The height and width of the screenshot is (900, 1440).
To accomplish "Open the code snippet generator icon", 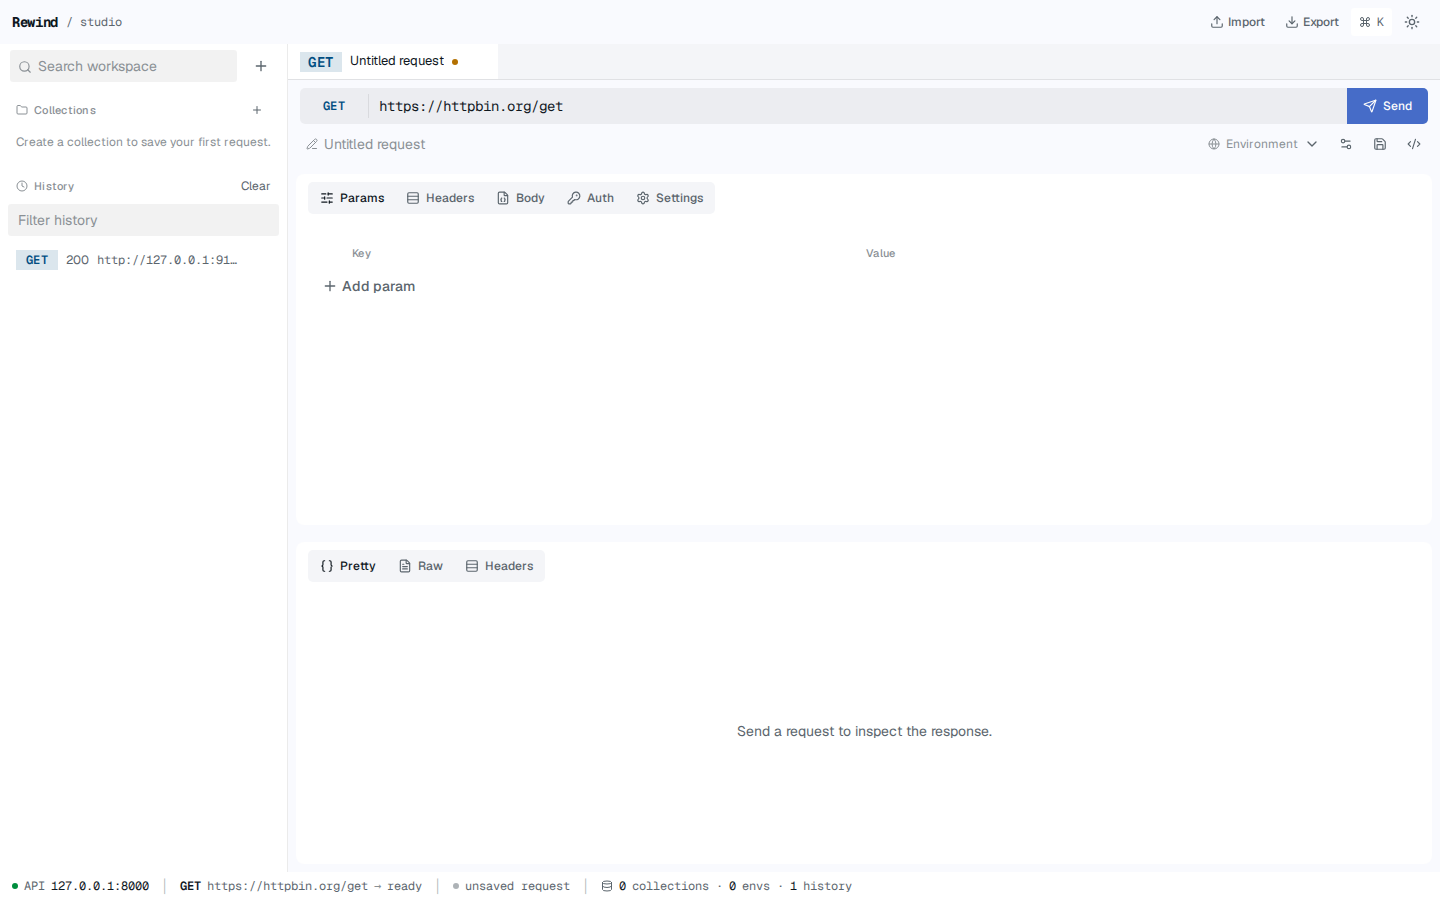I will pyautogui.click(x=1414, y=144).
